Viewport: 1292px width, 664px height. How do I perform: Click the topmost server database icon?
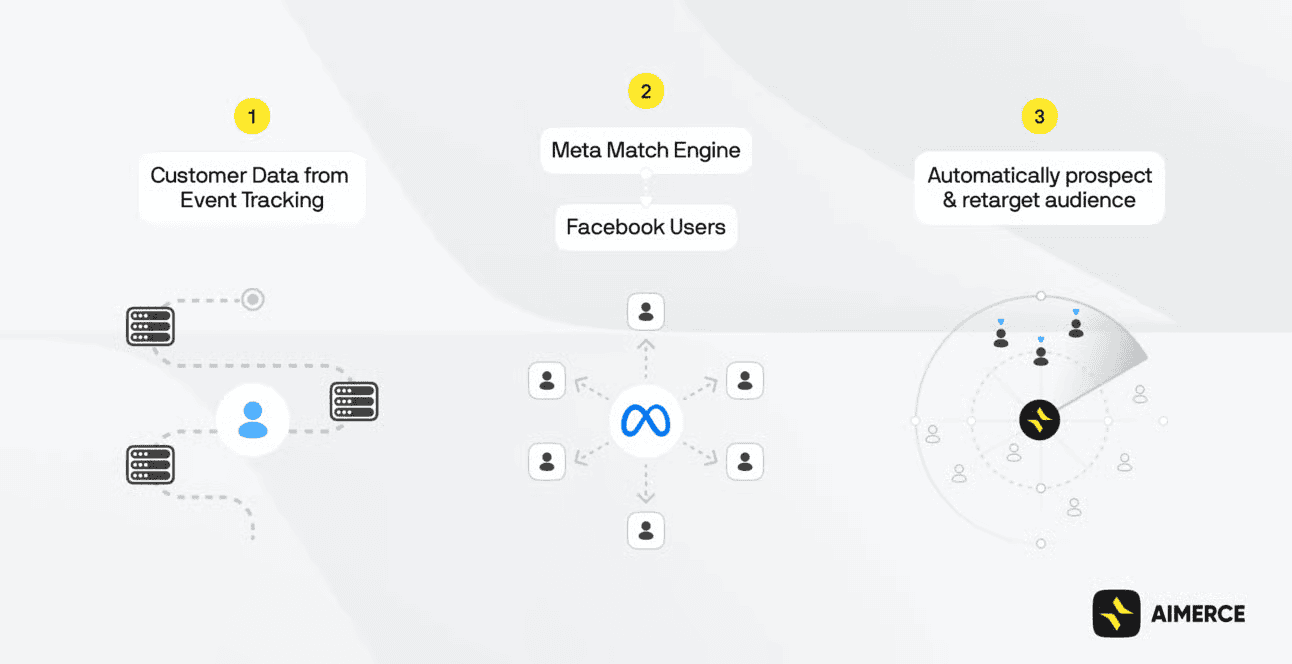pyautogui.click(x=151, y=326)
